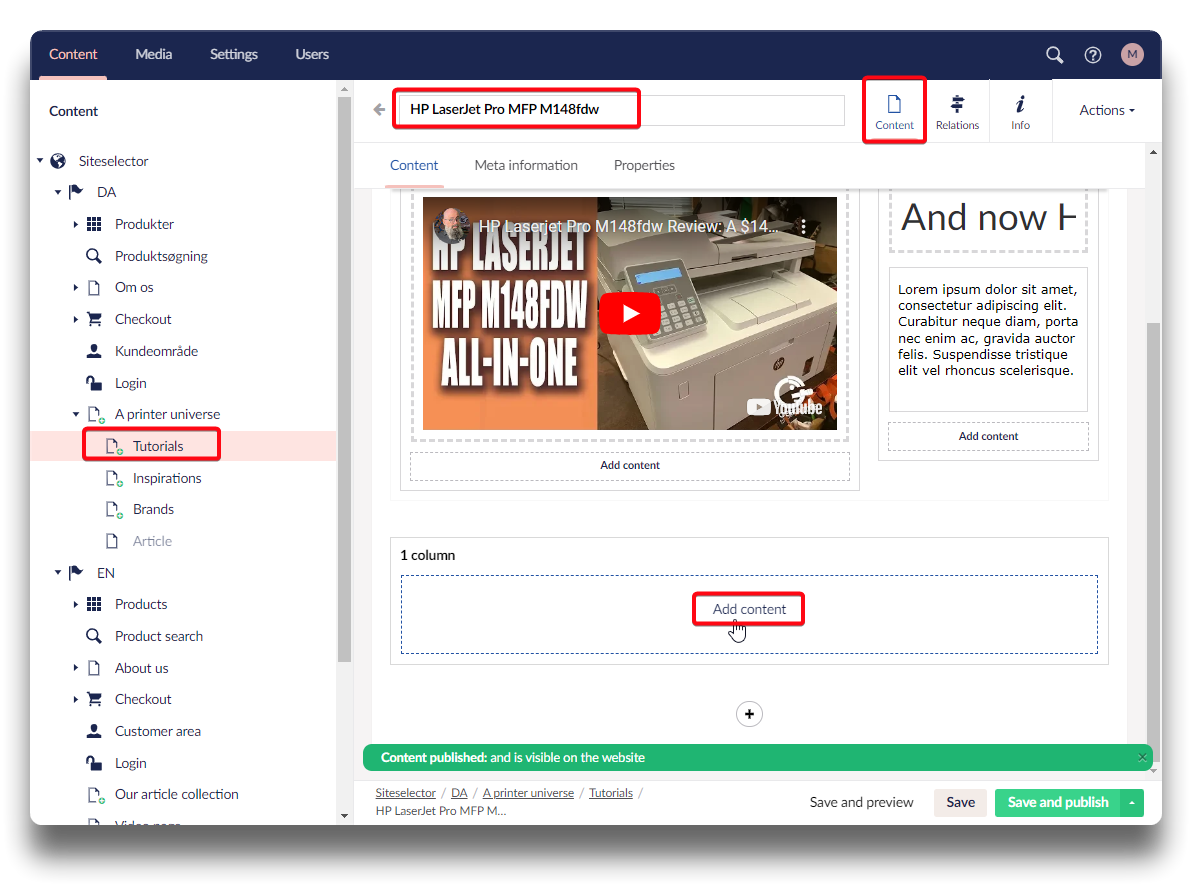The height and width of the screenshot is (887, 1192).
Task: Expand the Products tree node
Action: tap(75, 604)
